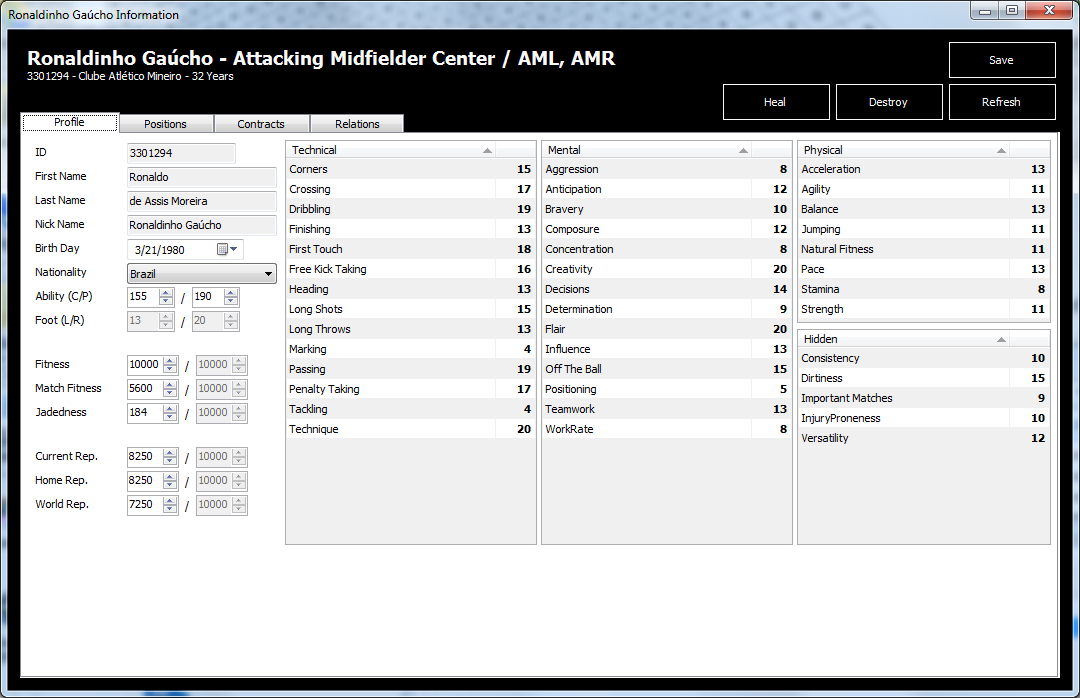This screenshot has height=698, width=1080.
Task: Select the Dribbling attribute row
Action: click(x=410, y=209)
